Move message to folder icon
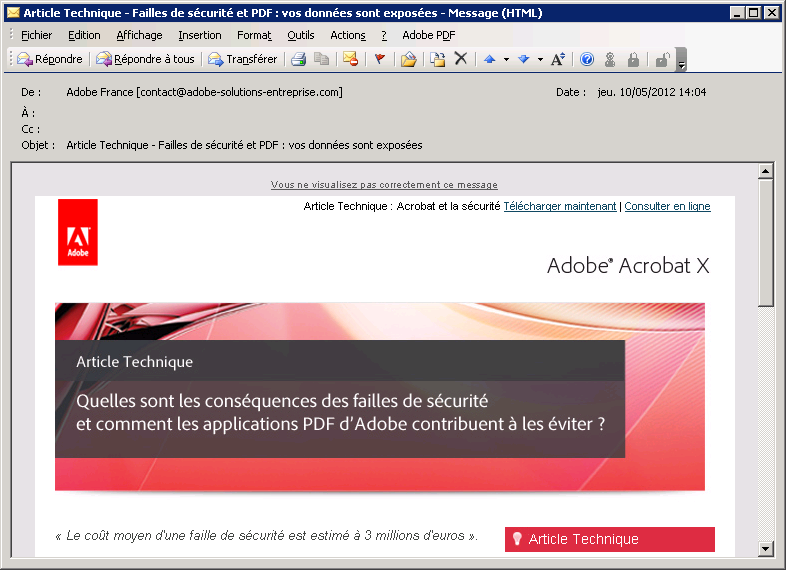The width and height of the screenshot is (786, 570). 409,59
